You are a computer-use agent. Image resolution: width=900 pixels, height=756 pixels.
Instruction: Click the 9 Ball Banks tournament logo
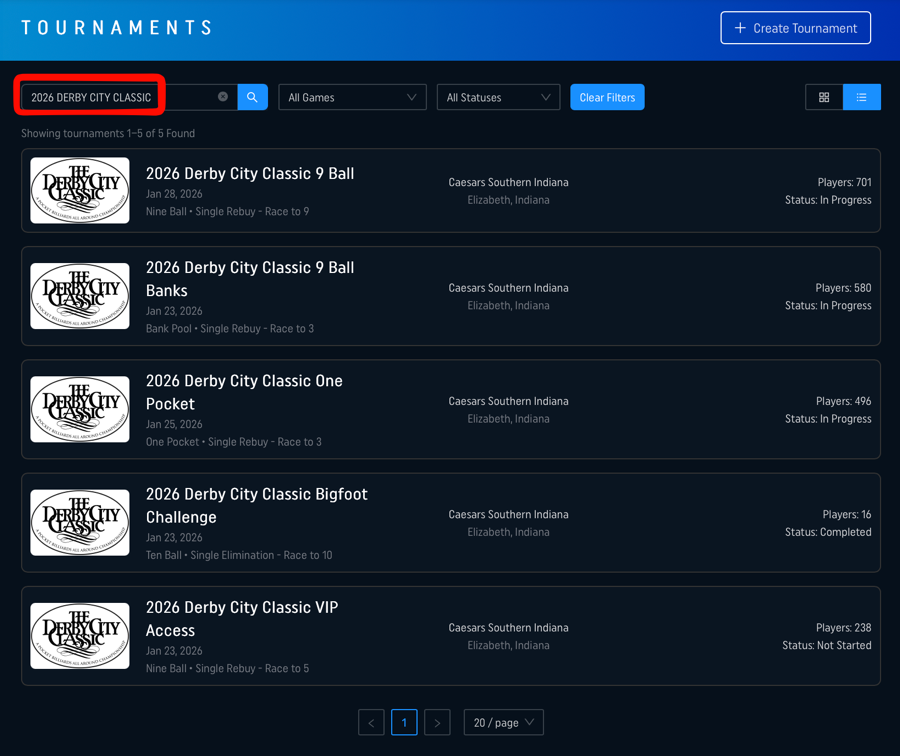80,296
